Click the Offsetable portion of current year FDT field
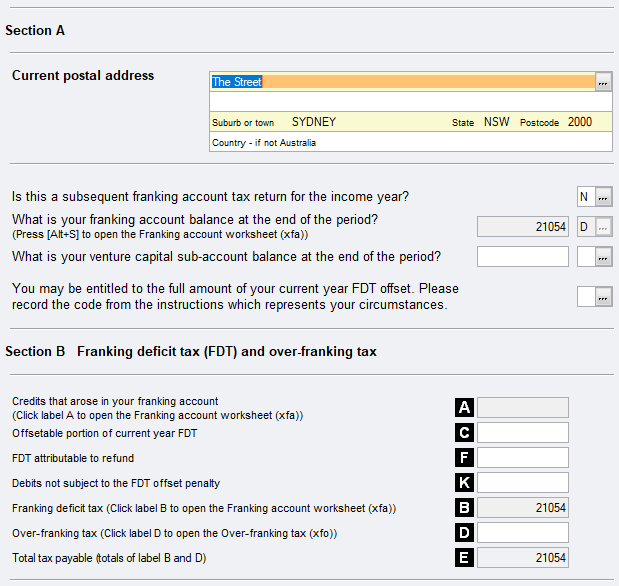The height and width of the screenshot is (586, 619). [x=522, y=432]
